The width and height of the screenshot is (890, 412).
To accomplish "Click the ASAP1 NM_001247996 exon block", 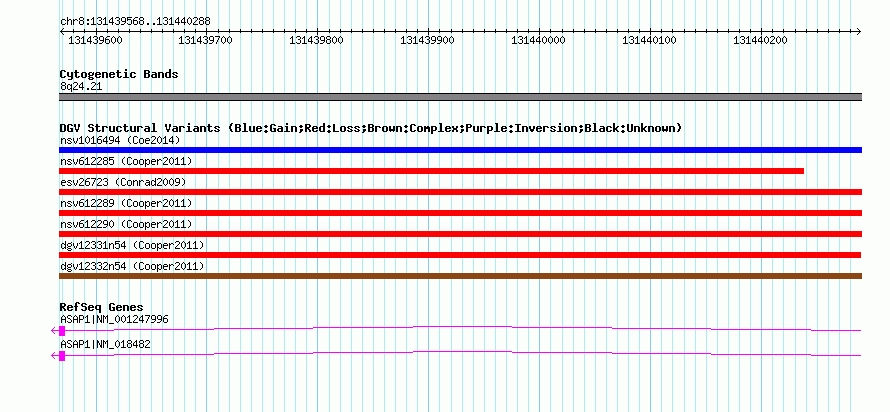I will coord(62,331).
